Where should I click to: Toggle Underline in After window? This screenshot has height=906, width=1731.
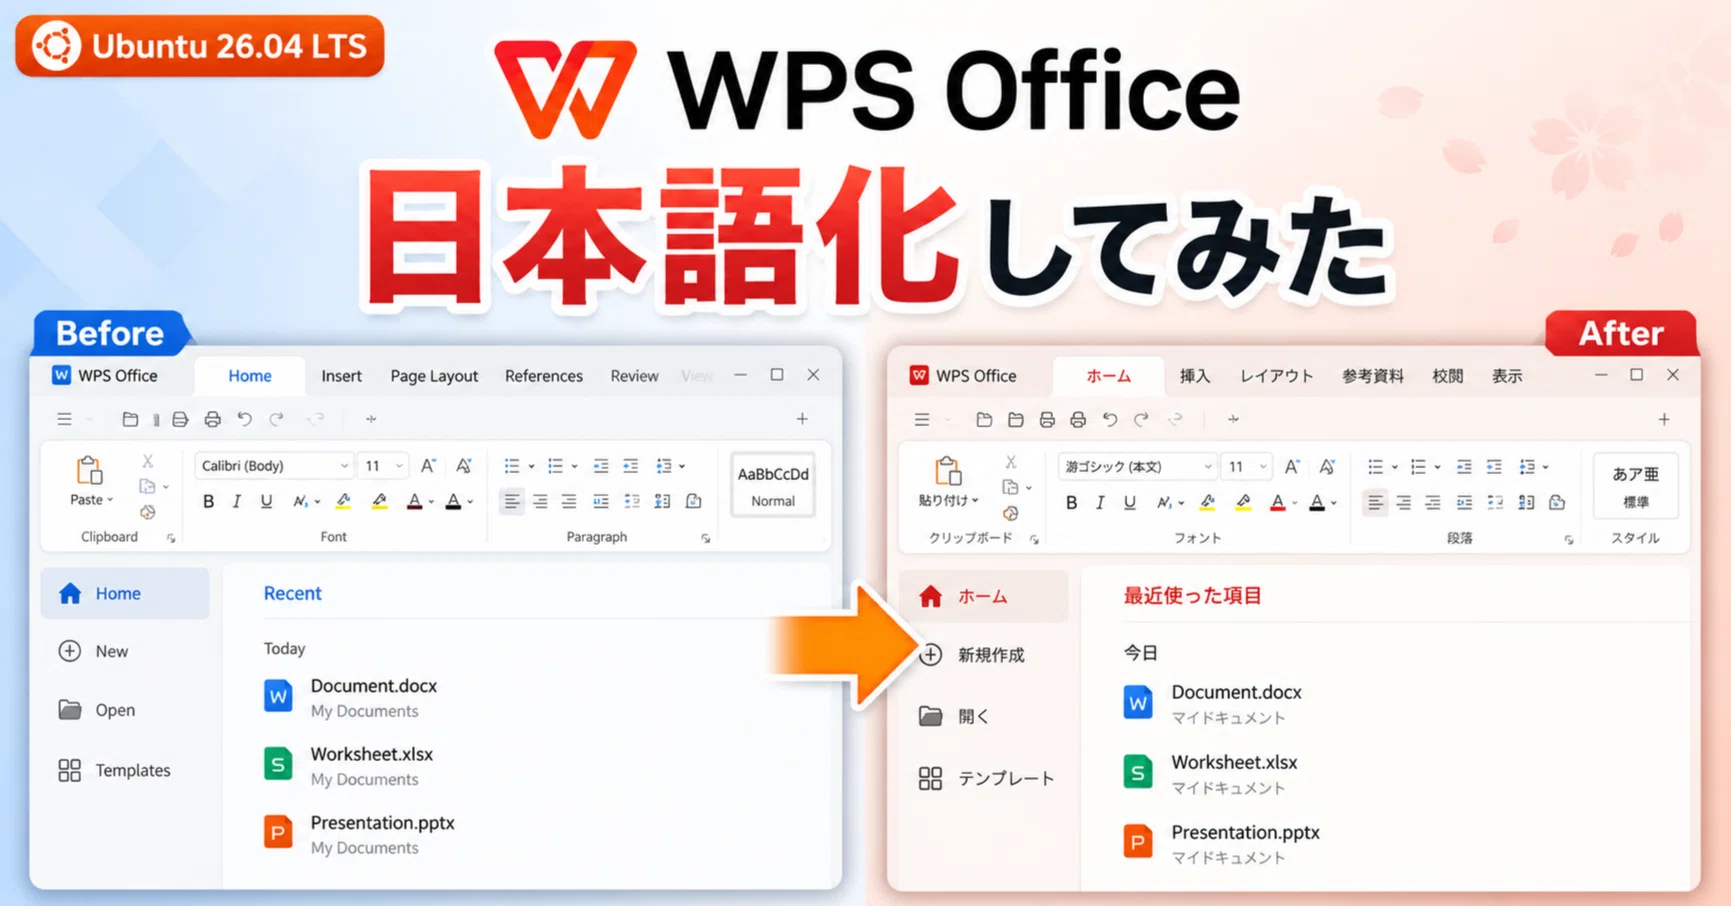click(x=1129, y=503)
